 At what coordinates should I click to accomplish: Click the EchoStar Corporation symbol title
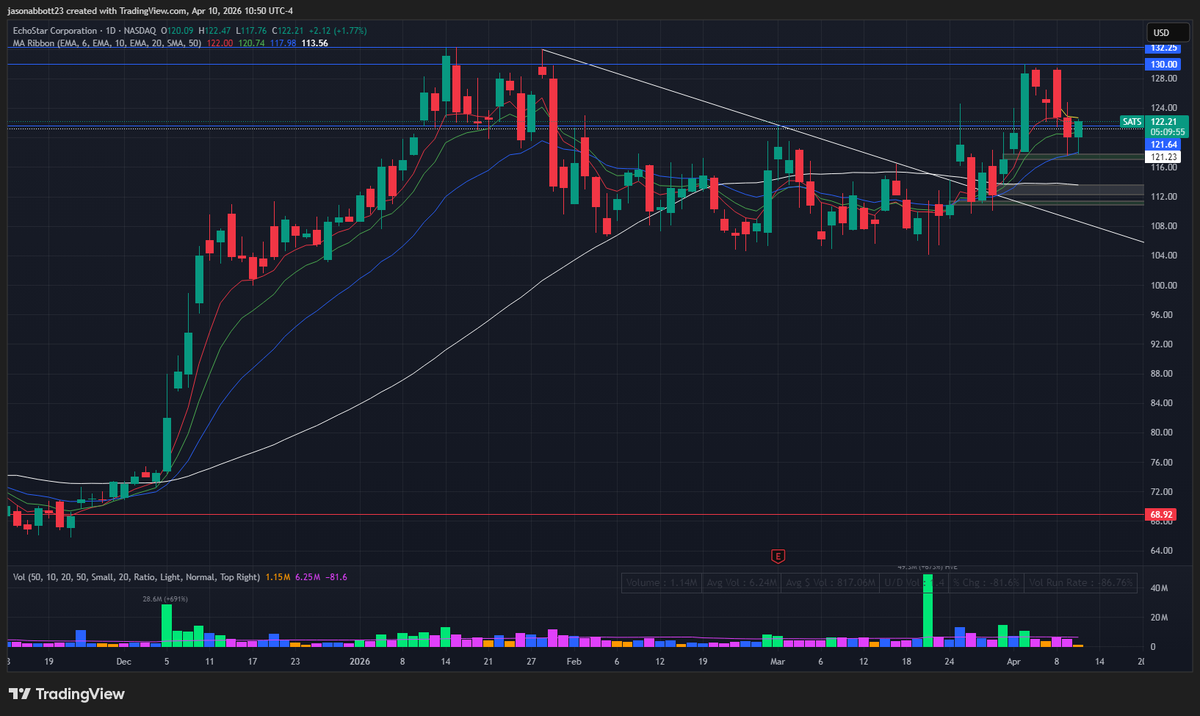56,32
